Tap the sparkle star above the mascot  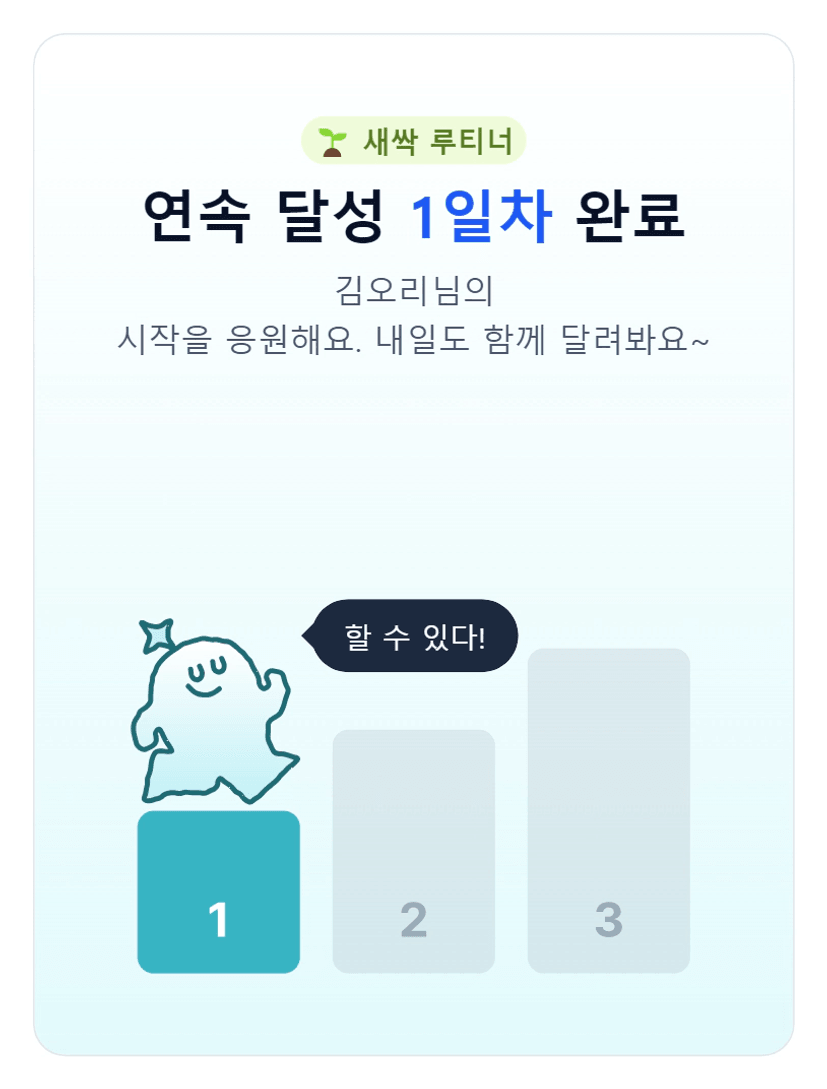tap(156, 635)
